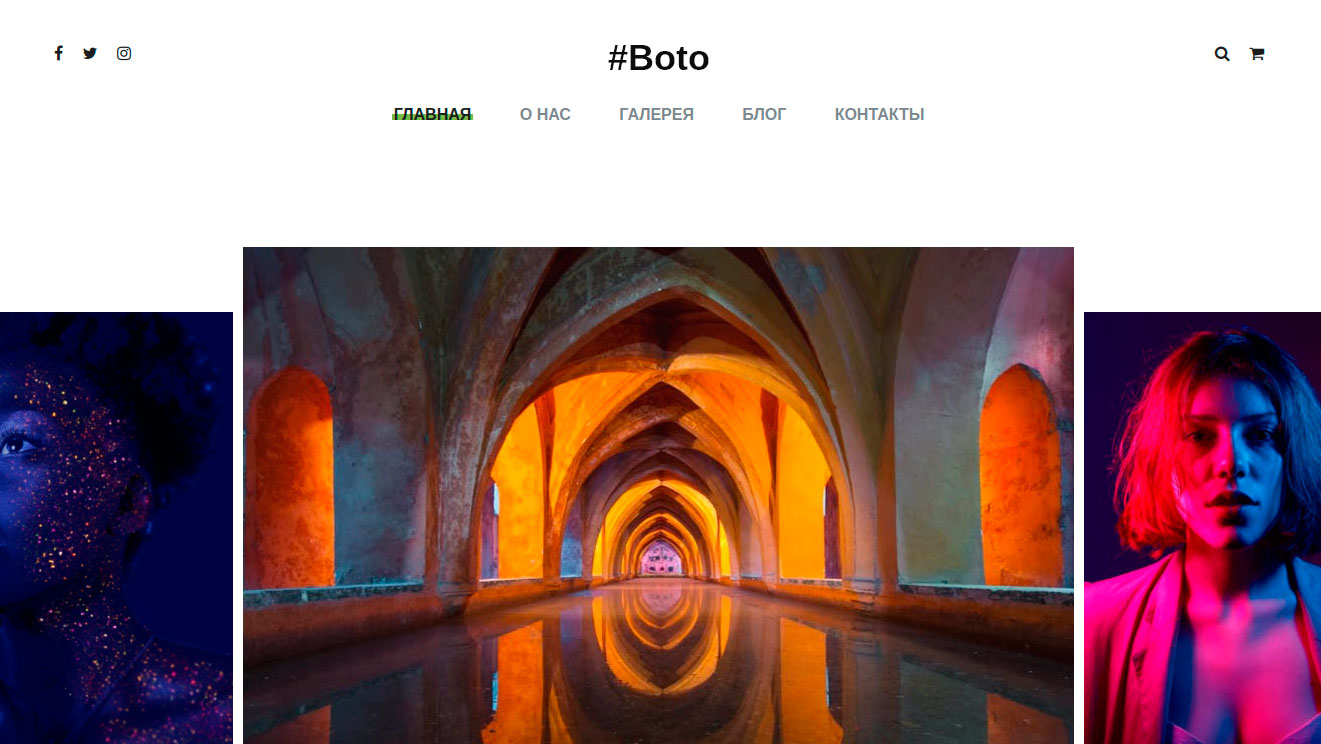Open the О НАС page
Image resolution: width=1321 pixels, height=744 pixels.
coord(545,114)
